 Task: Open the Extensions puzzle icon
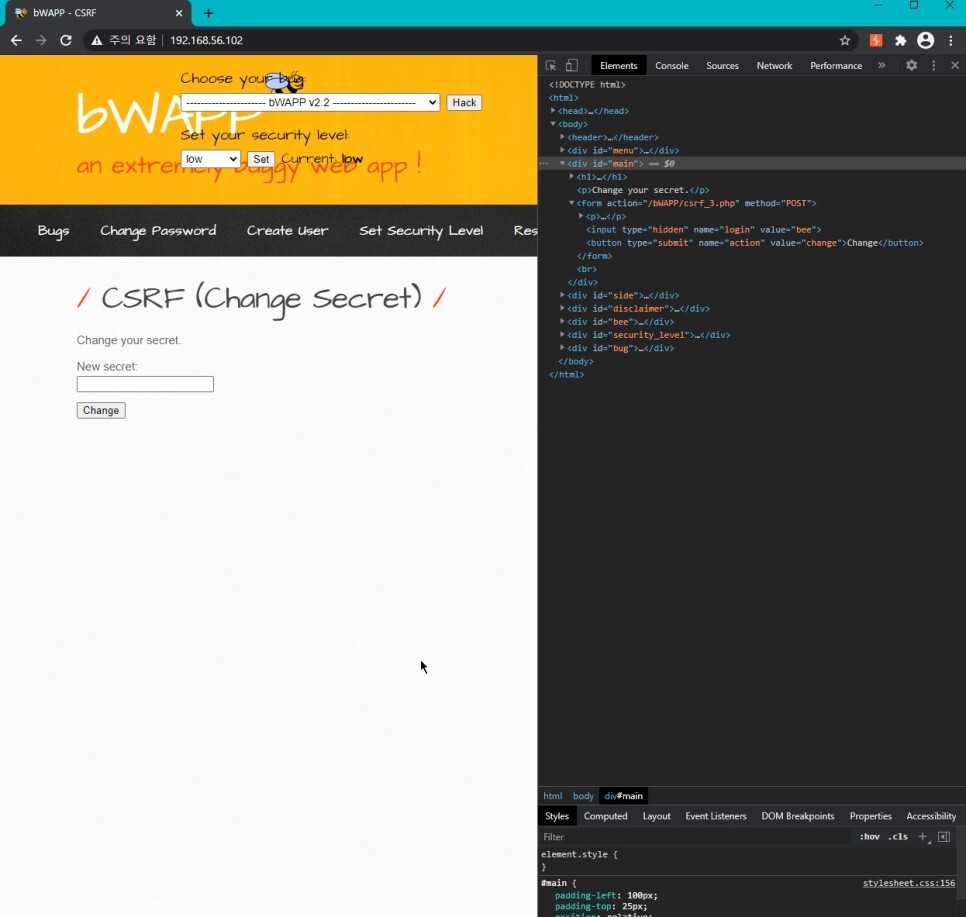pos(901,40)
